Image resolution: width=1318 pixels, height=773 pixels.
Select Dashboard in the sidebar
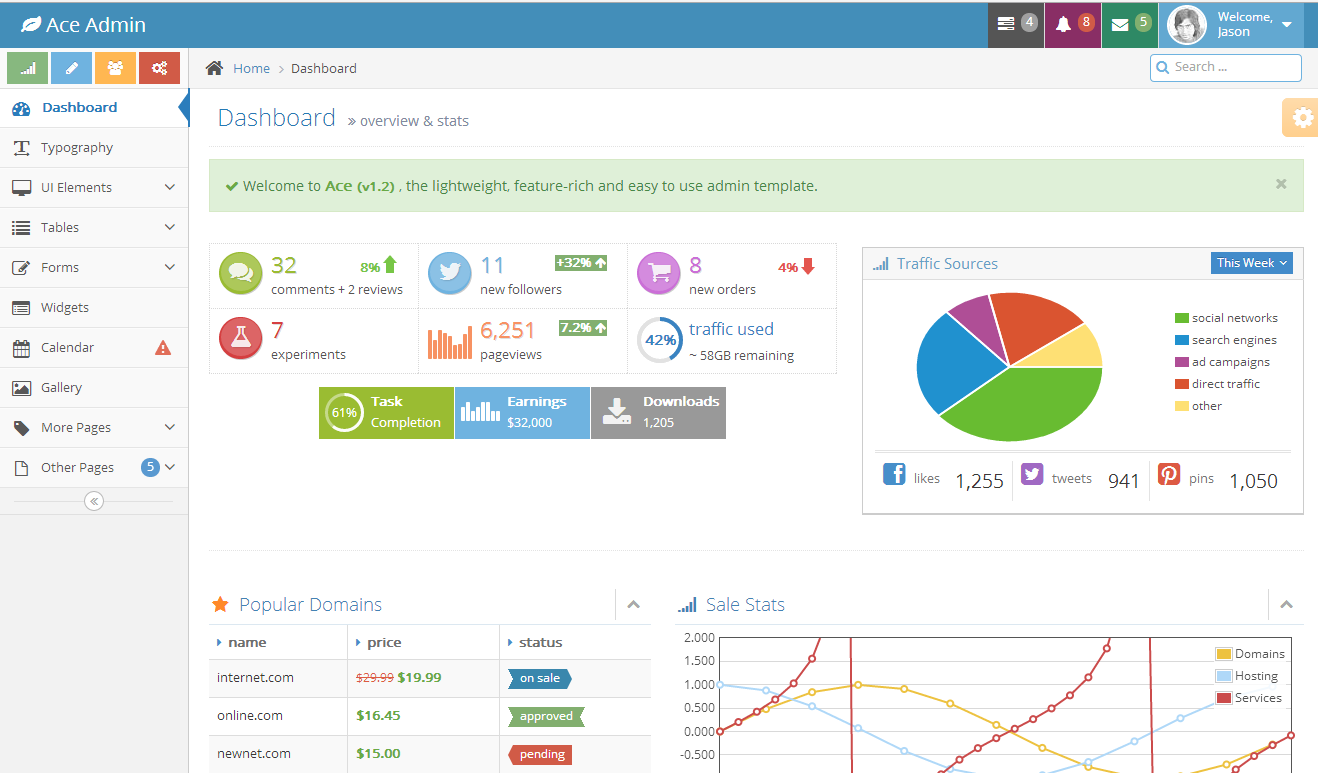[x=94, y=107]
